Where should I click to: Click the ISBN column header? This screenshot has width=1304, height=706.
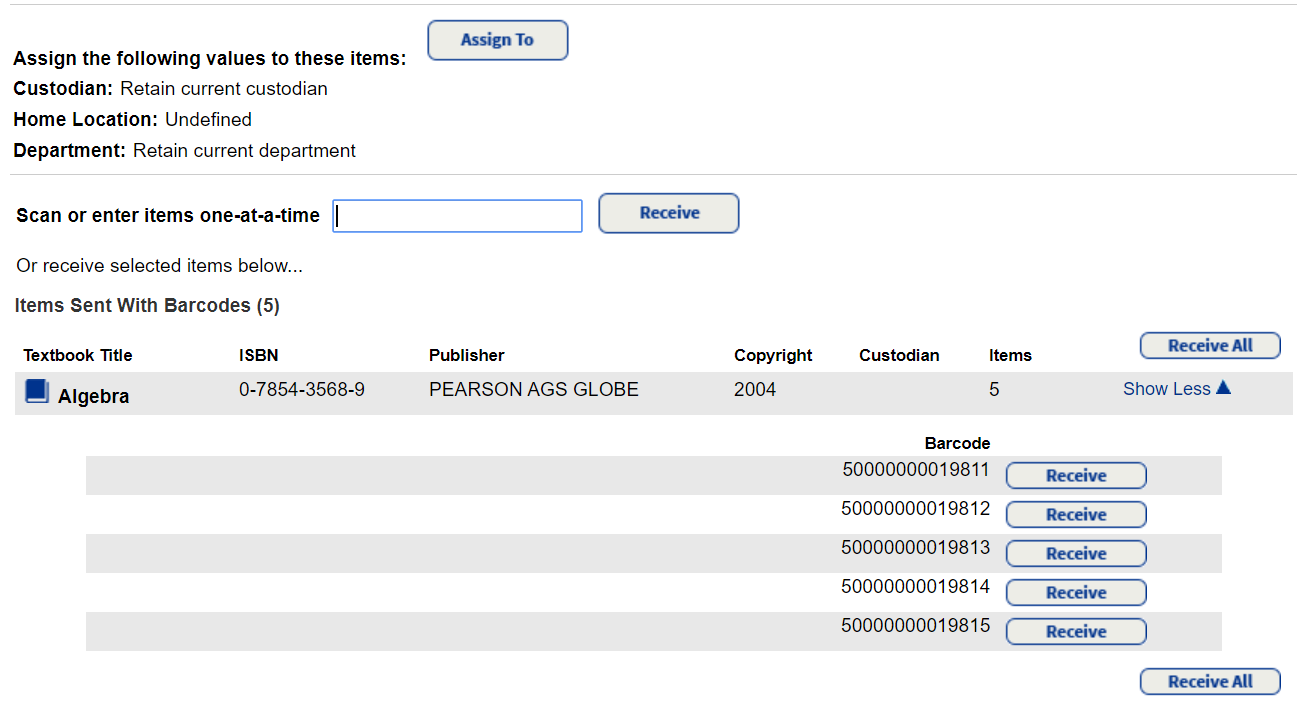click(x=259, y=355)
